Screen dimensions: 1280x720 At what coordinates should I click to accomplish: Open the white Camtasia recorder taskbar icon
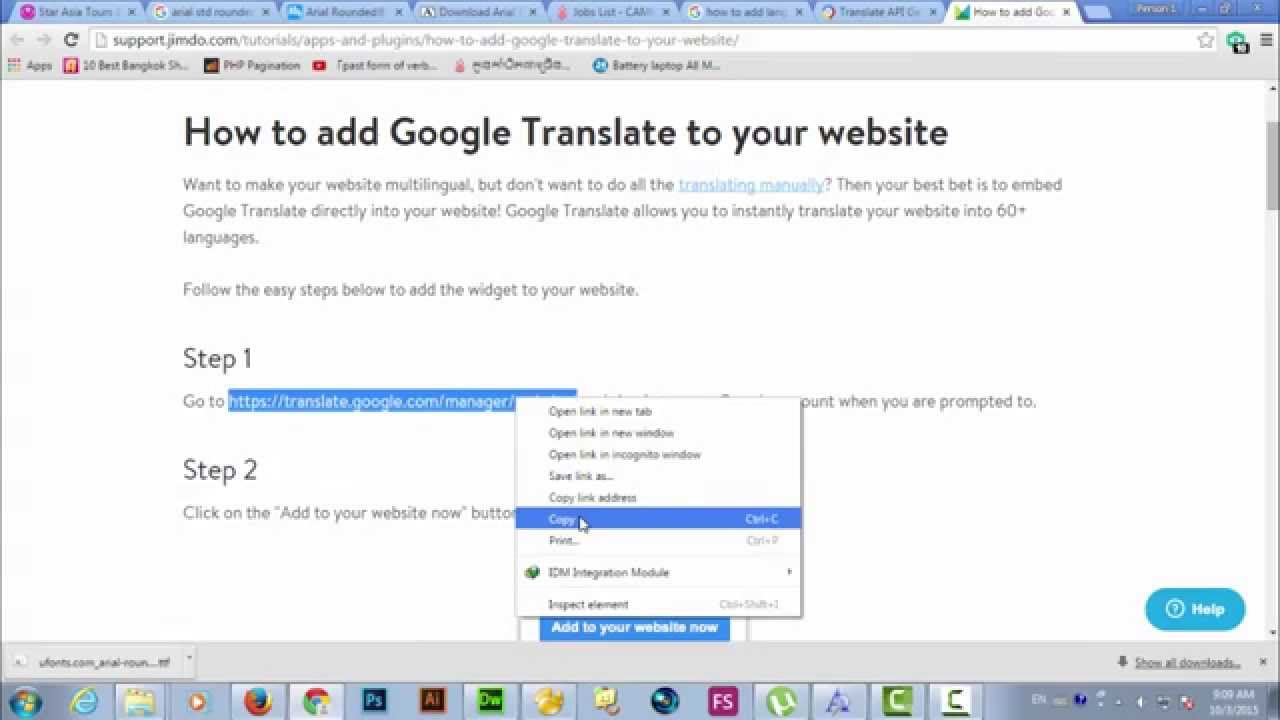pos(956,700)
